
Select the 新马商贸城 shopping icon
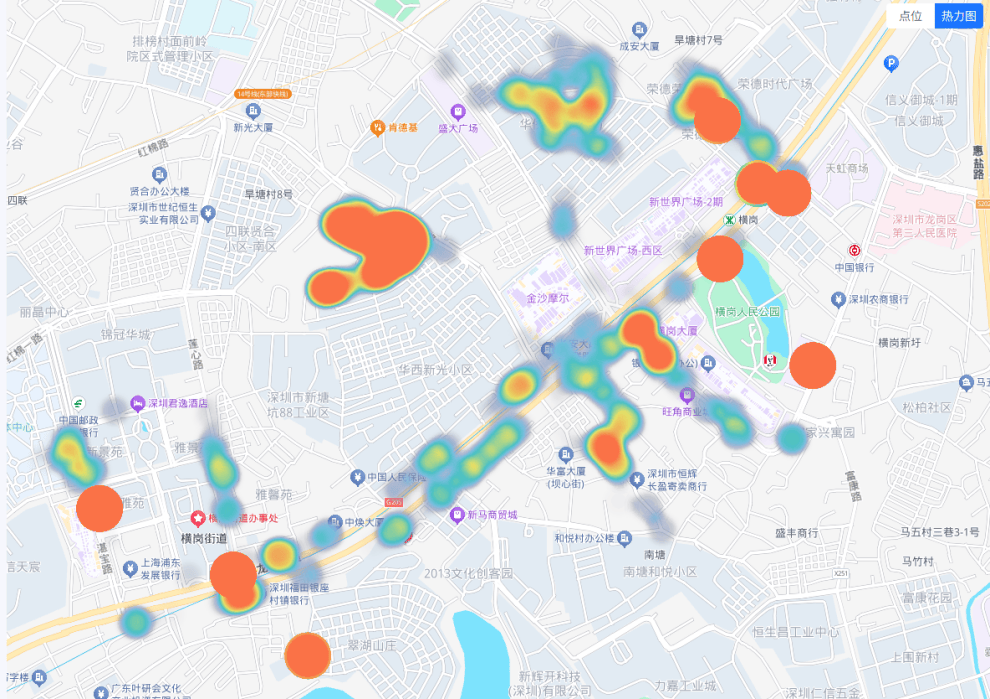click(457, 515)
